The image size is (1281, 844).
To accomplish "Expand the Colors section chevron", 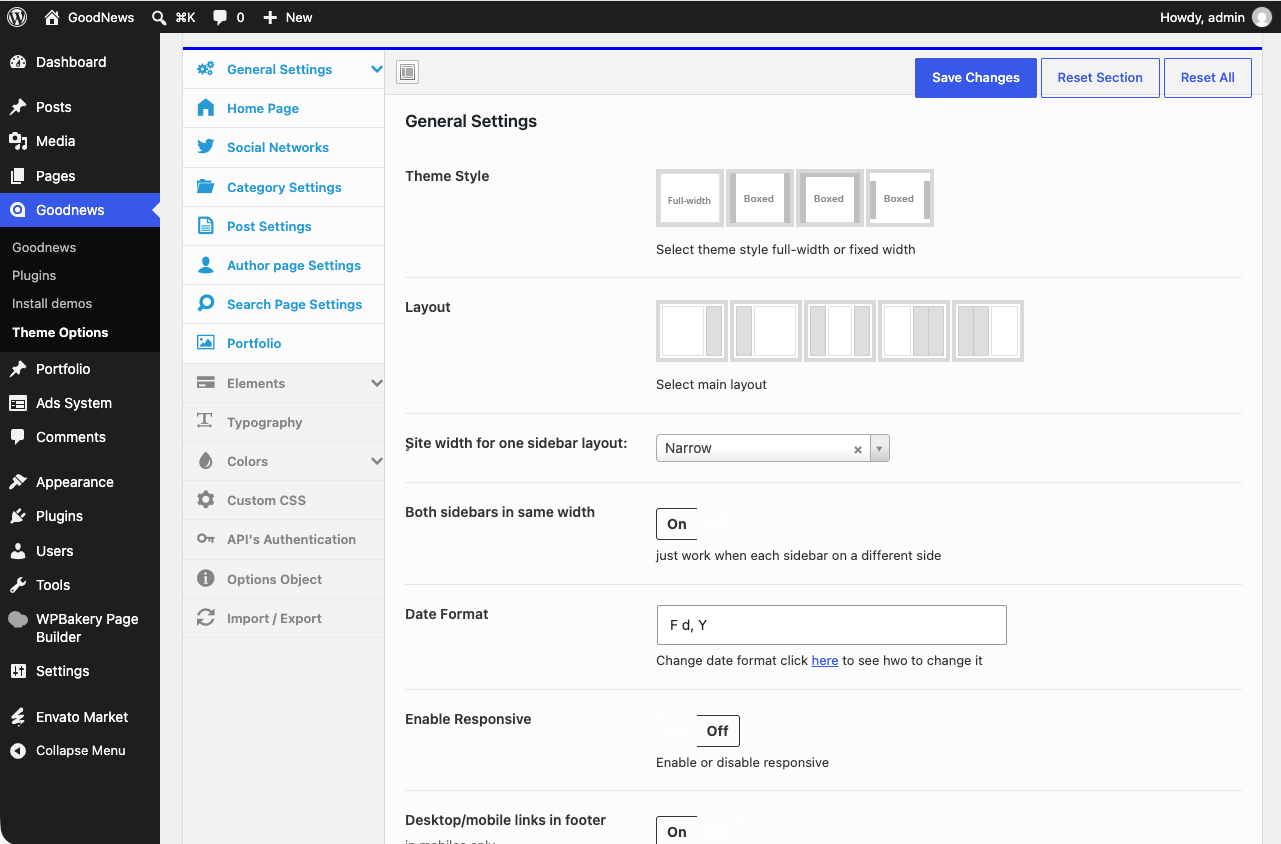I will (x=377, y=461).
